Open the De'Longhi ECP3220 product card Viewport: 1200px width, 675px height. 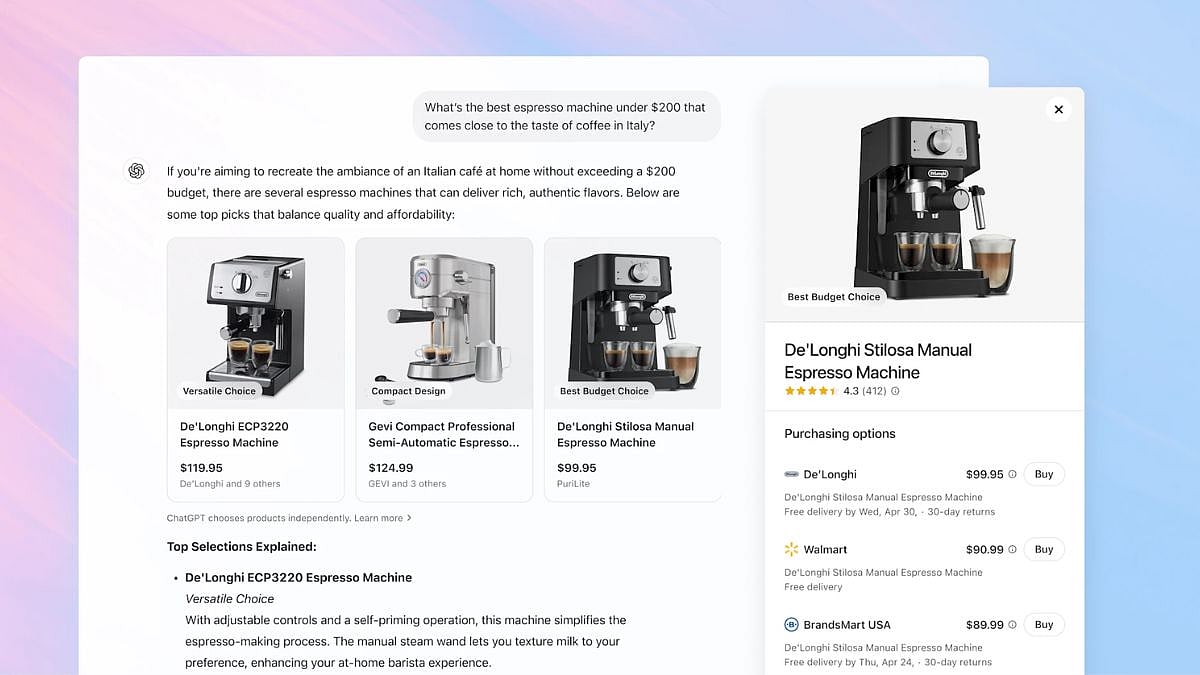click(x=255, y=369)
